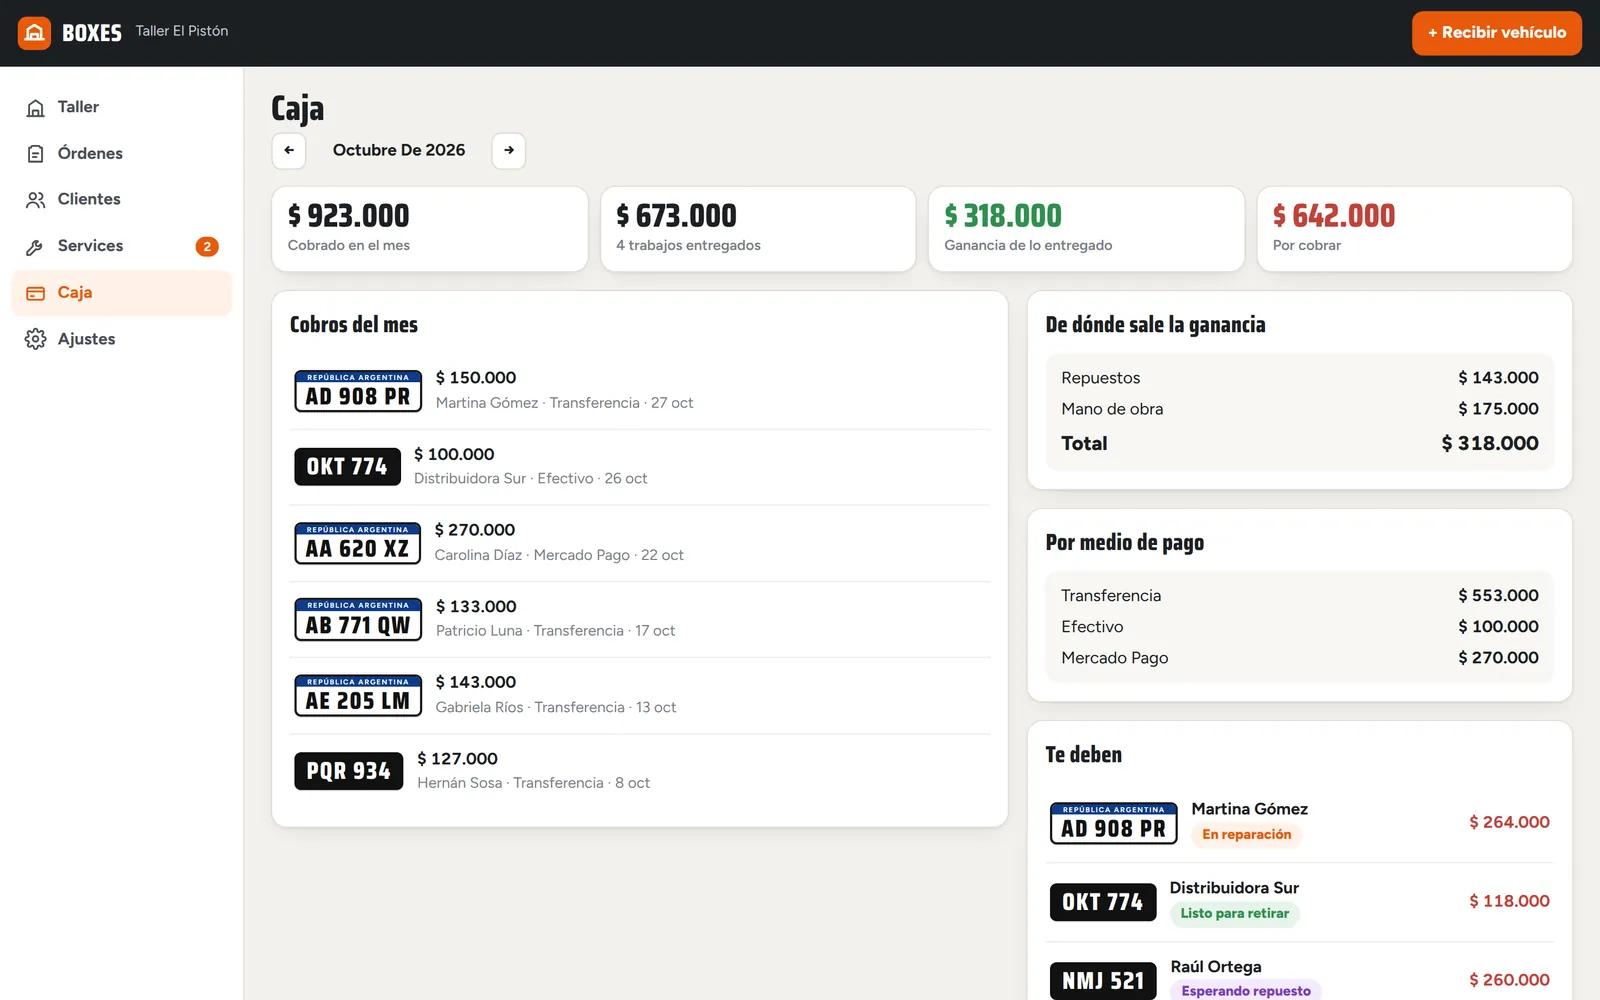The width and height of the screenshot is (1600, 1000).
Task: Click the Esperando repuesto status badge
Action: pyautogui.click(x=1246, y=991)
